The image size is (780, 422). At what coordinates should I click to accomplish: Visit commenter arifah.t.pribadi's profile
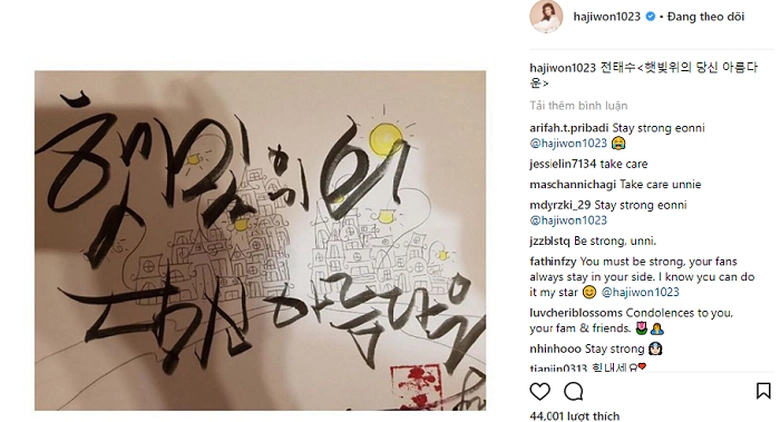(x=570, y=128)
